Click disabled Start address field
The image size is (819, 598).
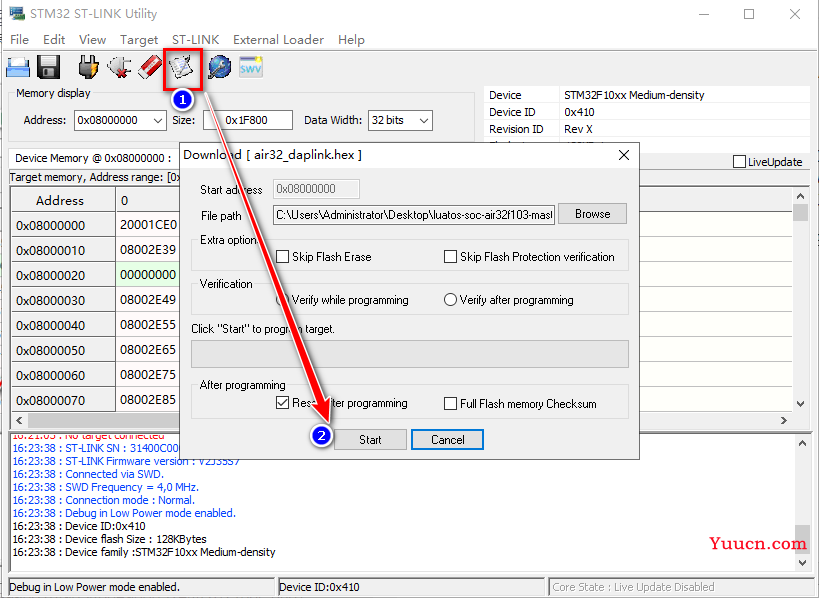coord(316,189)
